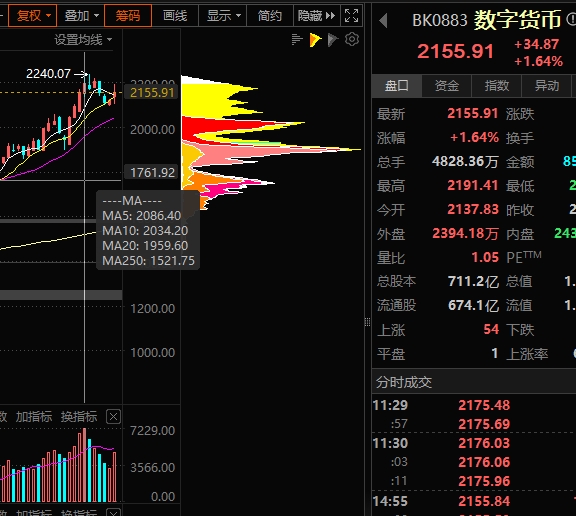Click the panel divider grip handle
Screen dimensions: 576x516
[367, 322]
